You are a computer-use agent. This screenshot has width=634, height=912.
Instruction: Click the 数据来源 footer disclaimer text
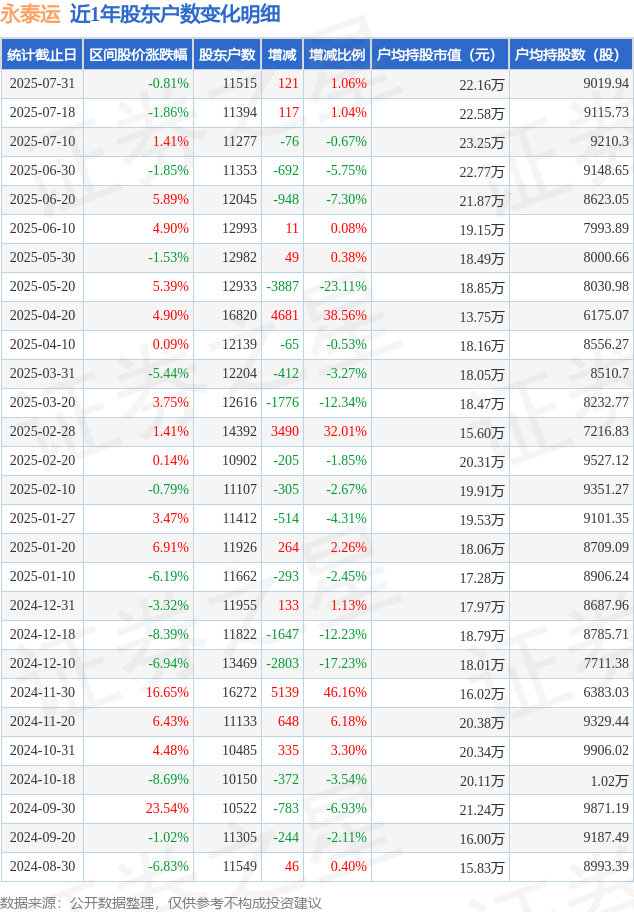click(161, 903)
